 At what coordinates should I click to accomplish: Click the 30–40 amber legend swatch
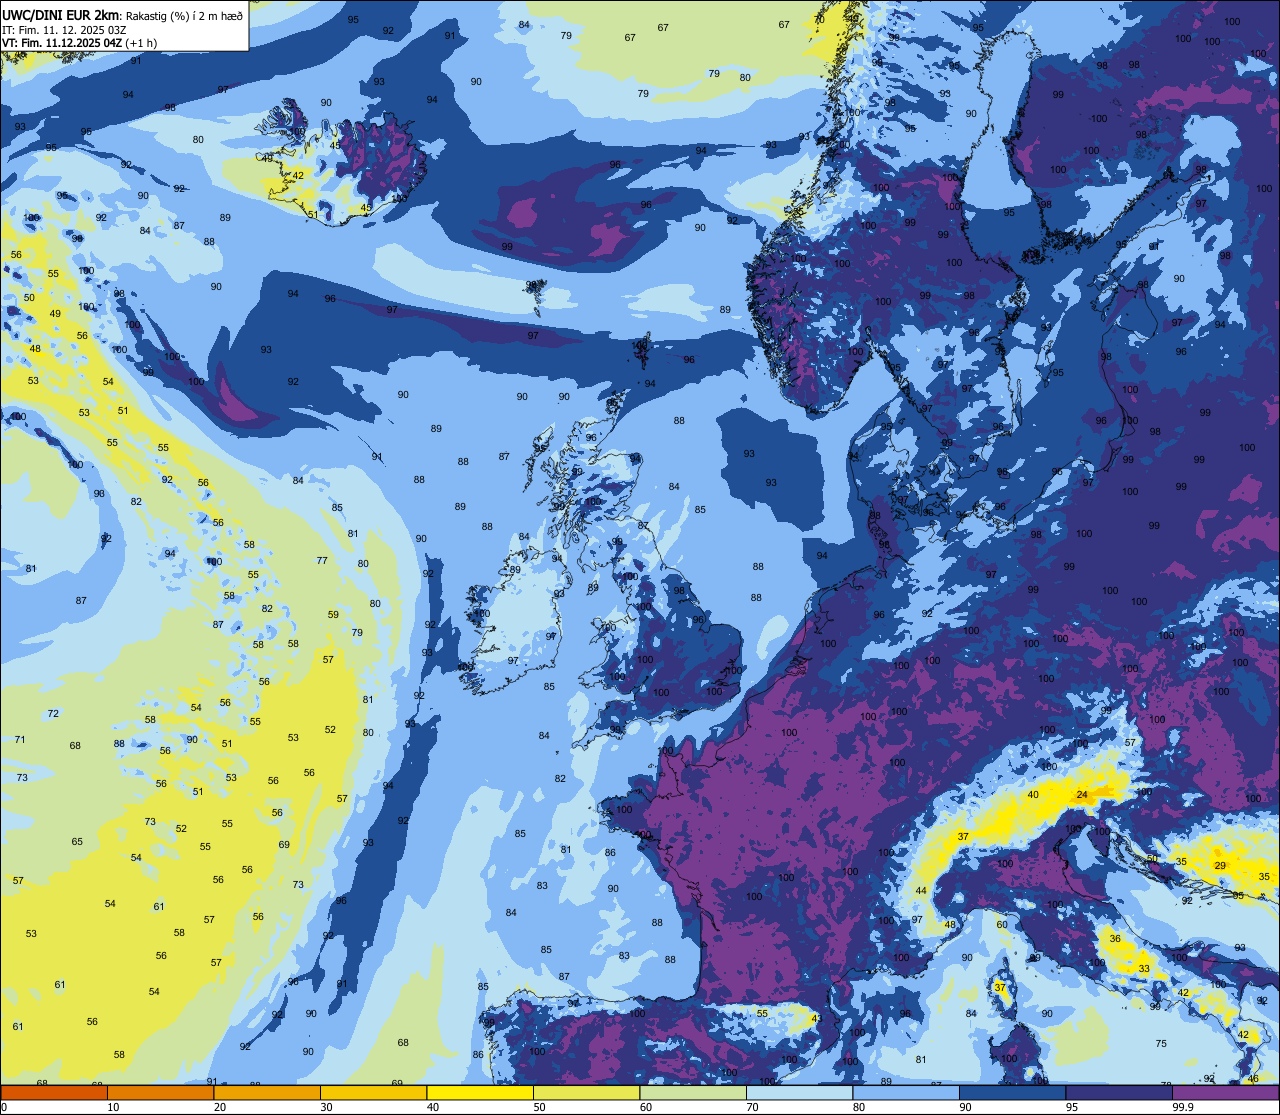point(373,1092)
